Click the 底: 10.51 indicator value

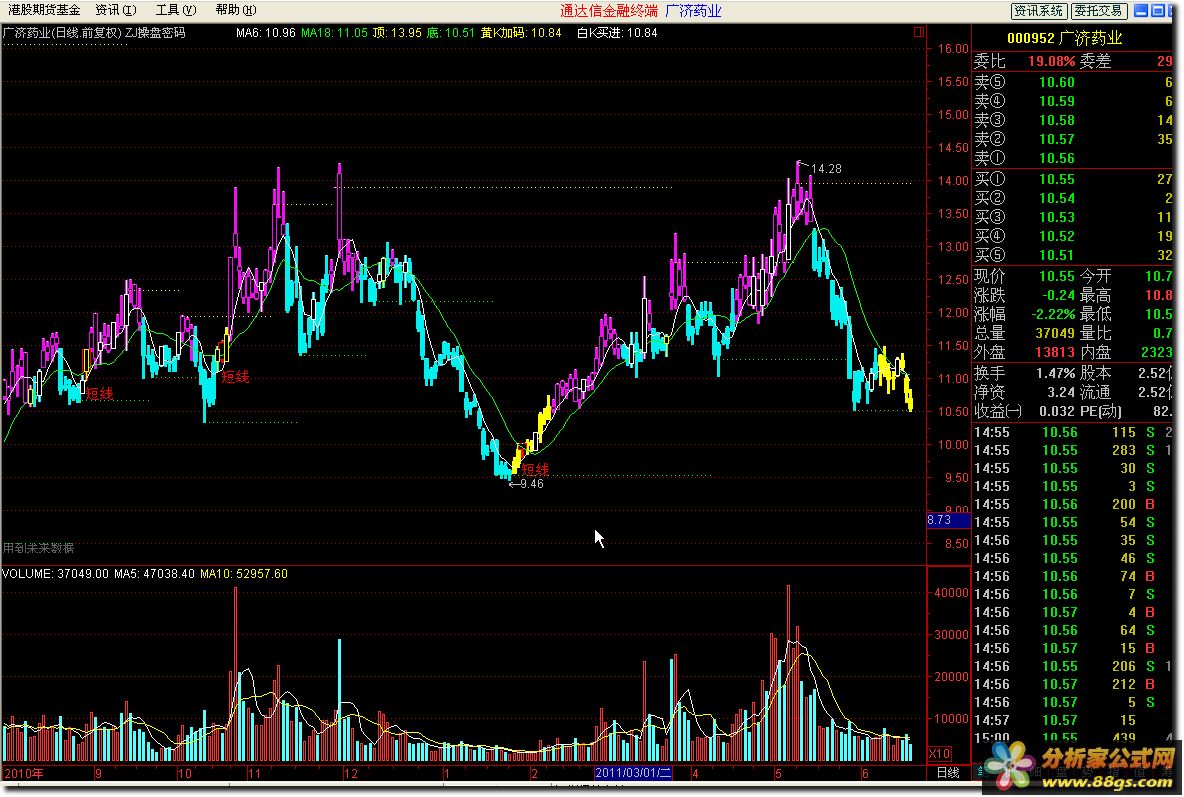tap(451, 33)
